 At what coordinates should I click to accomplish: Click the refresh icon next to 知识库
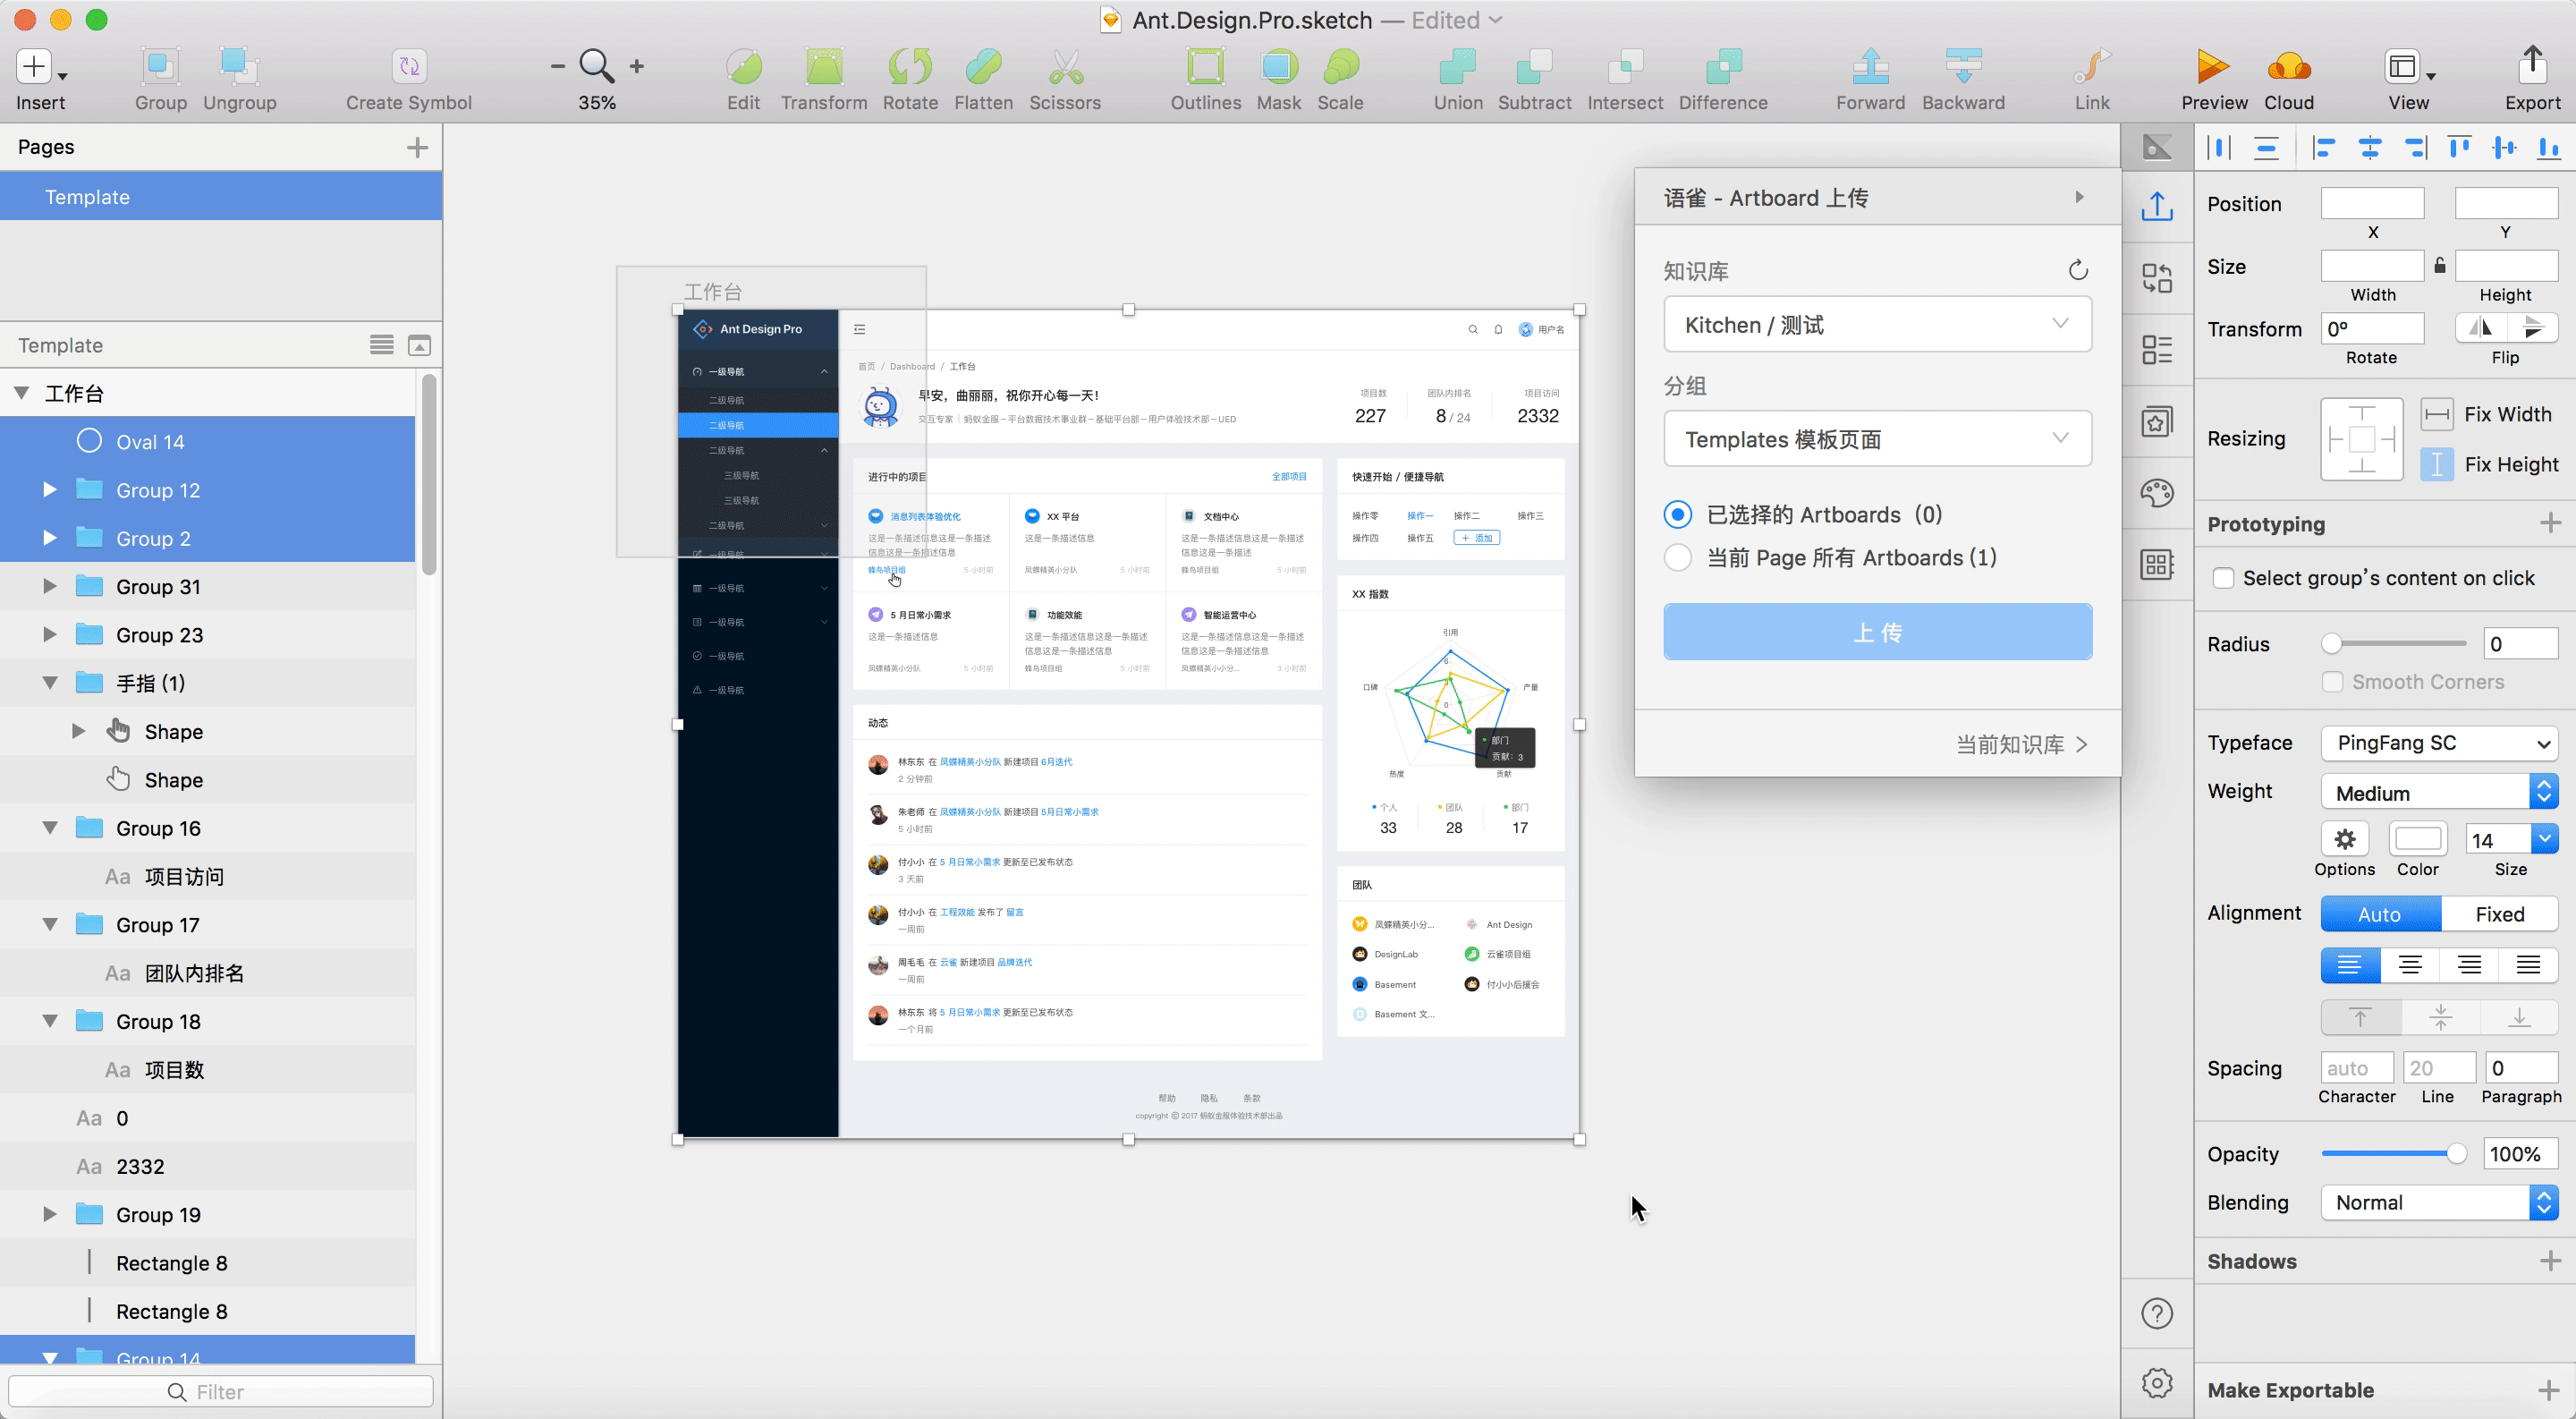2078,270
